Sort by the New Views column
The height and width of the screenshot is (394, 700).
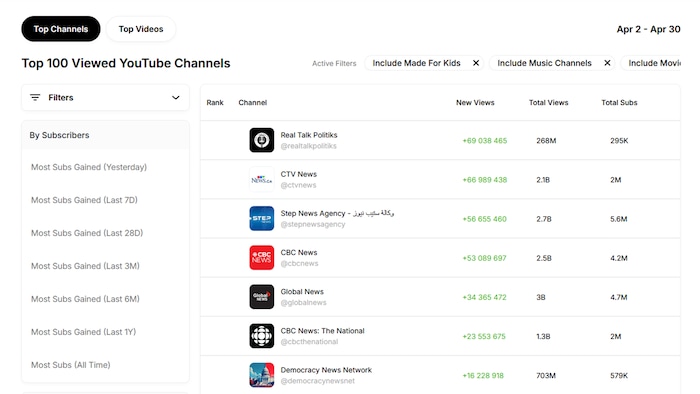click(x=475, y=103)
